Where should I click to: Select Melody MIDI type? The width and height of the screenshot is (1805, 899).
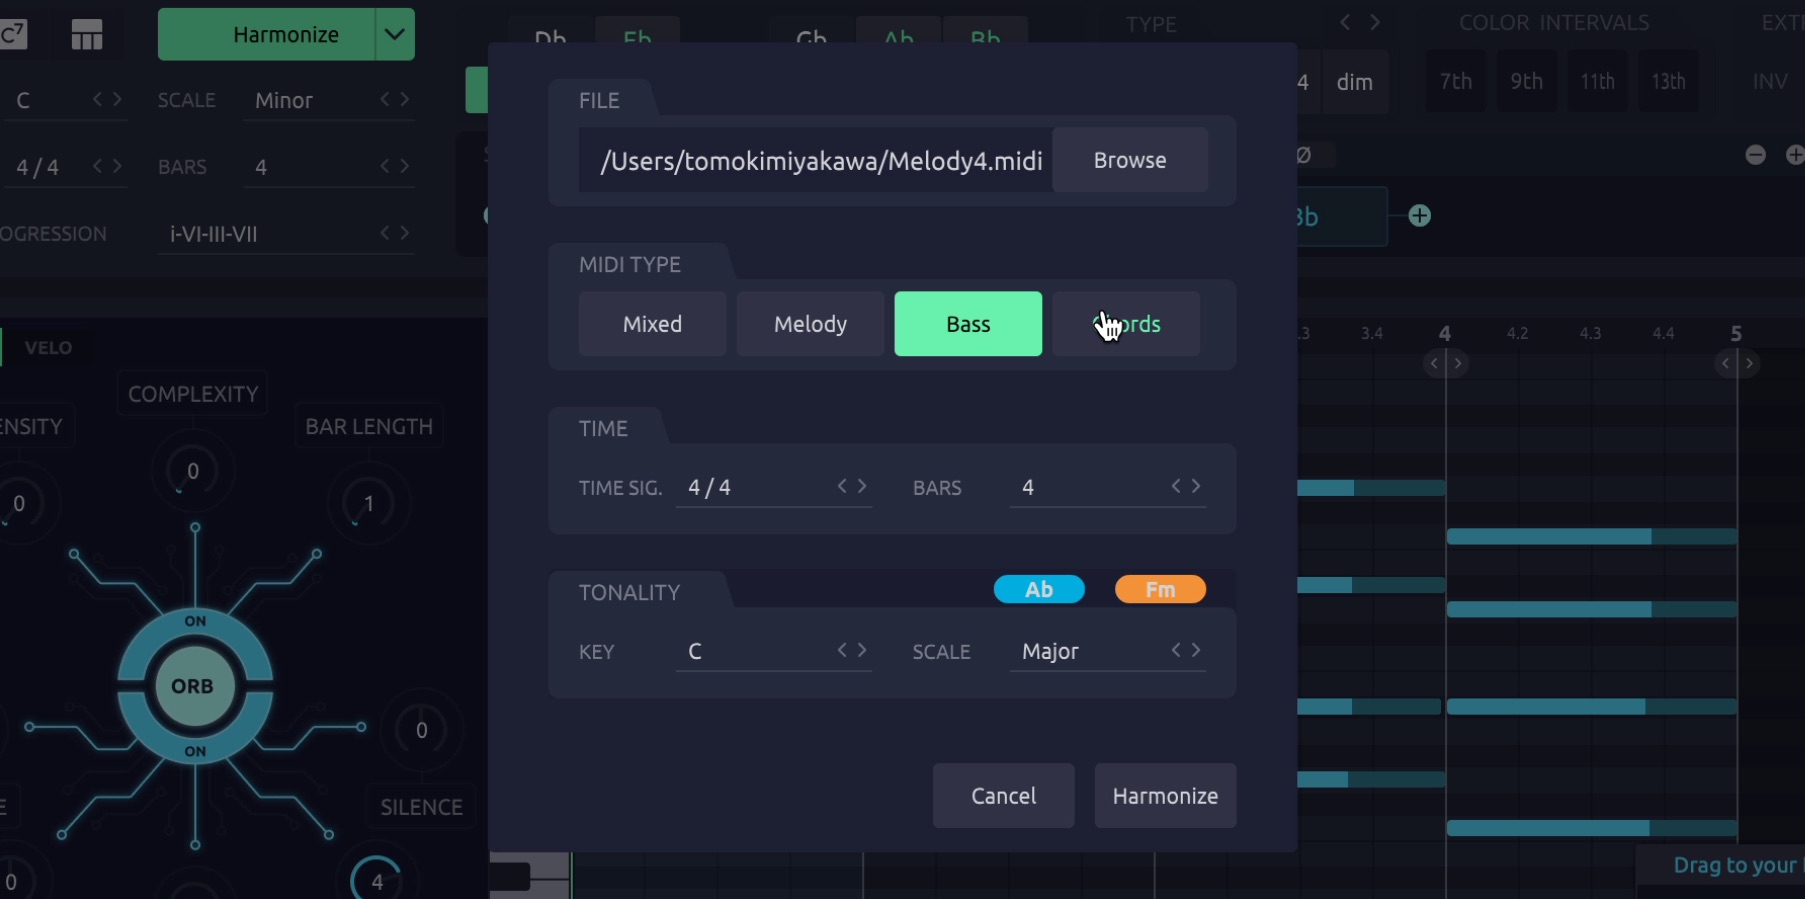click(x=810, y=324)
